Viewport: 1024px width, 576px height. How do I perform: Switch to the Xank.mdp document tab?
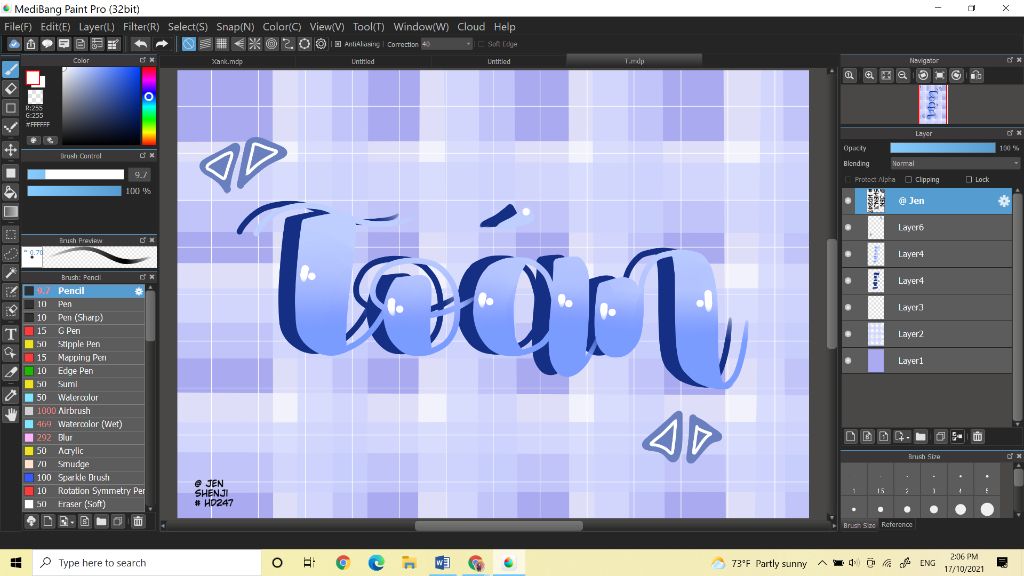pyautogui.click(x=227, y=61)
